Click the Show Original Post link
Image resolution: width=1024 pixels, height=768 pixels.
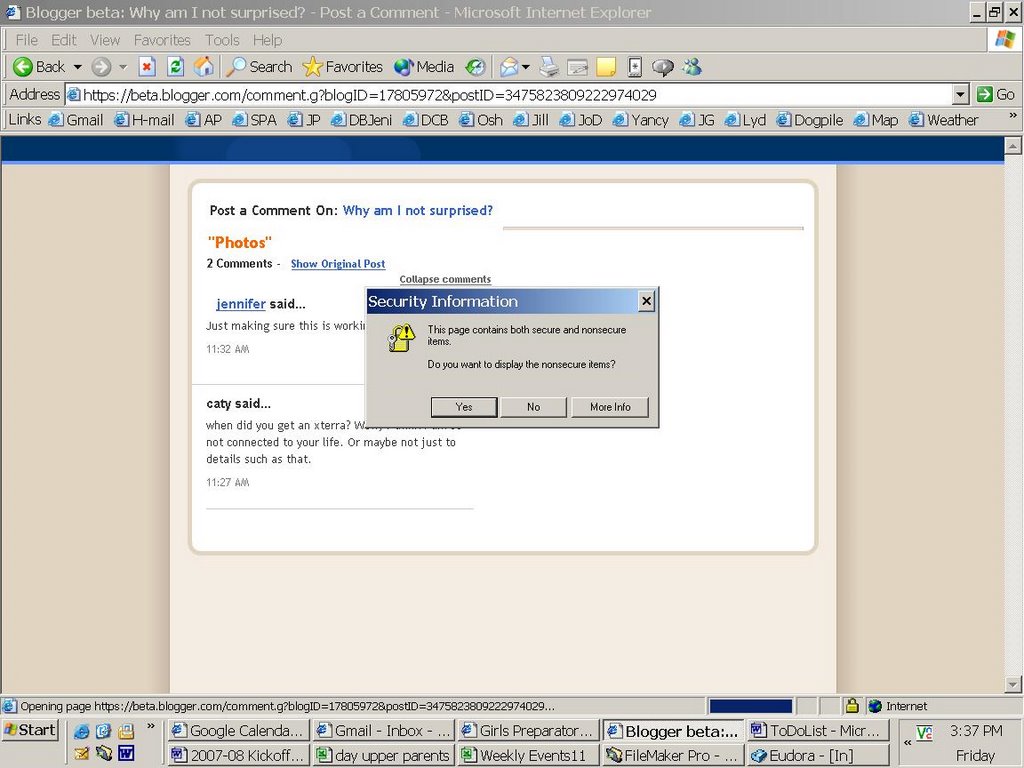coord(338,264)
